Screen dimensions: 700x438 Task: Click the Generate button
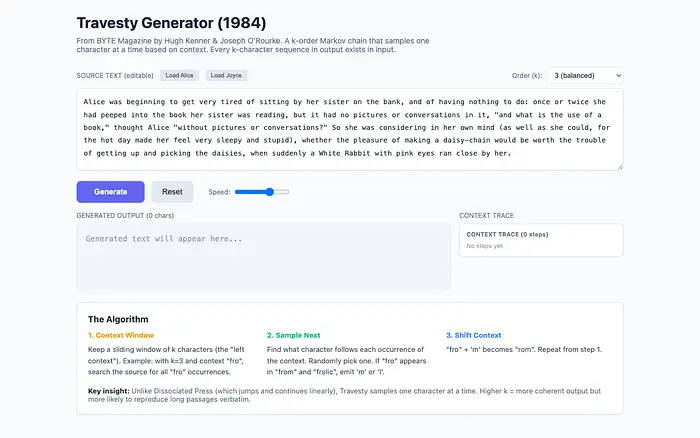click(x=110, y=191)
